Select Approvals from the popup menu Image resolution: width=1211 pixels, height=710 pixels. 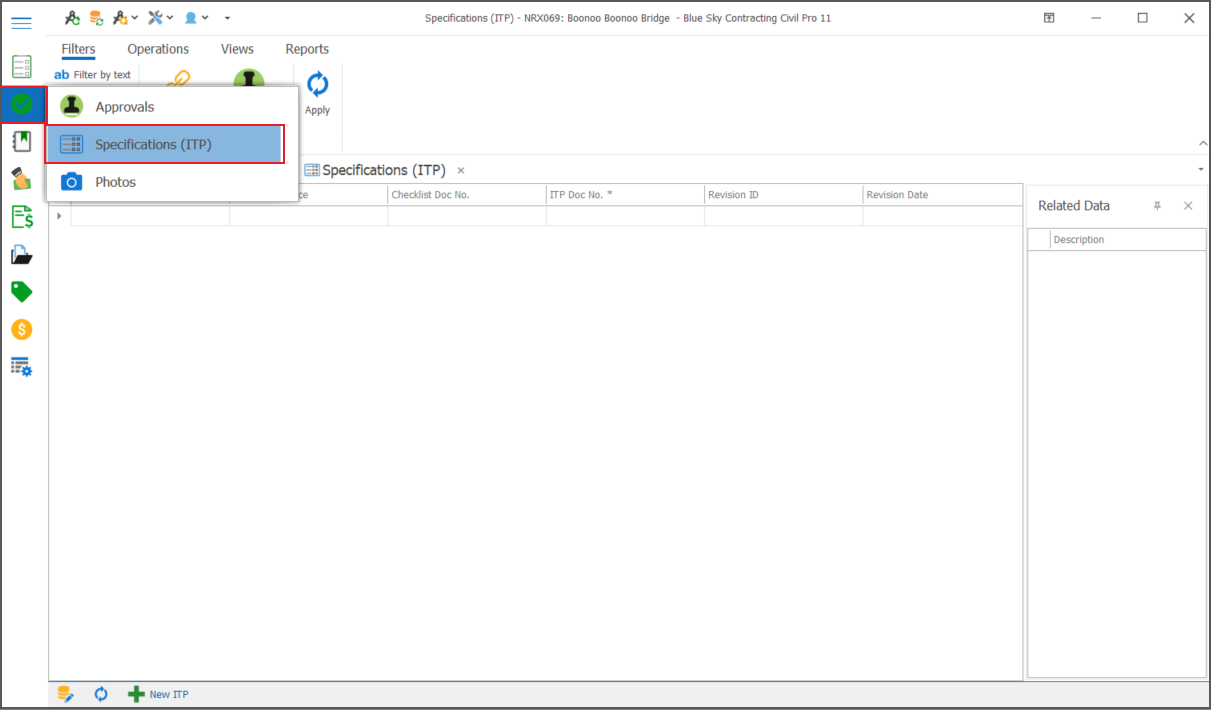tap(125, 107)
